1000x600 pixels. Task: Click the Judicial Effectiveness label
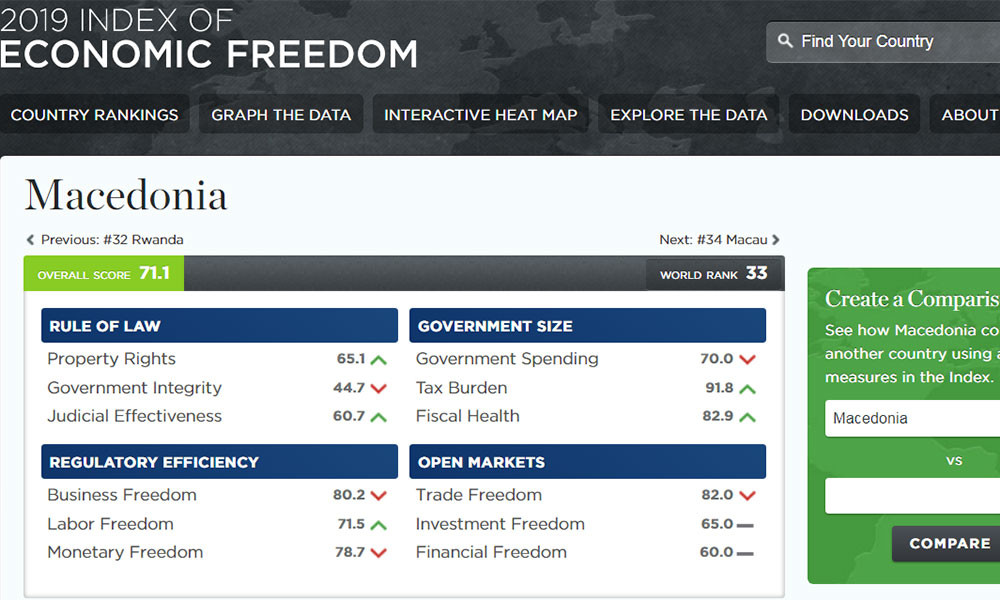coord(135,416)
